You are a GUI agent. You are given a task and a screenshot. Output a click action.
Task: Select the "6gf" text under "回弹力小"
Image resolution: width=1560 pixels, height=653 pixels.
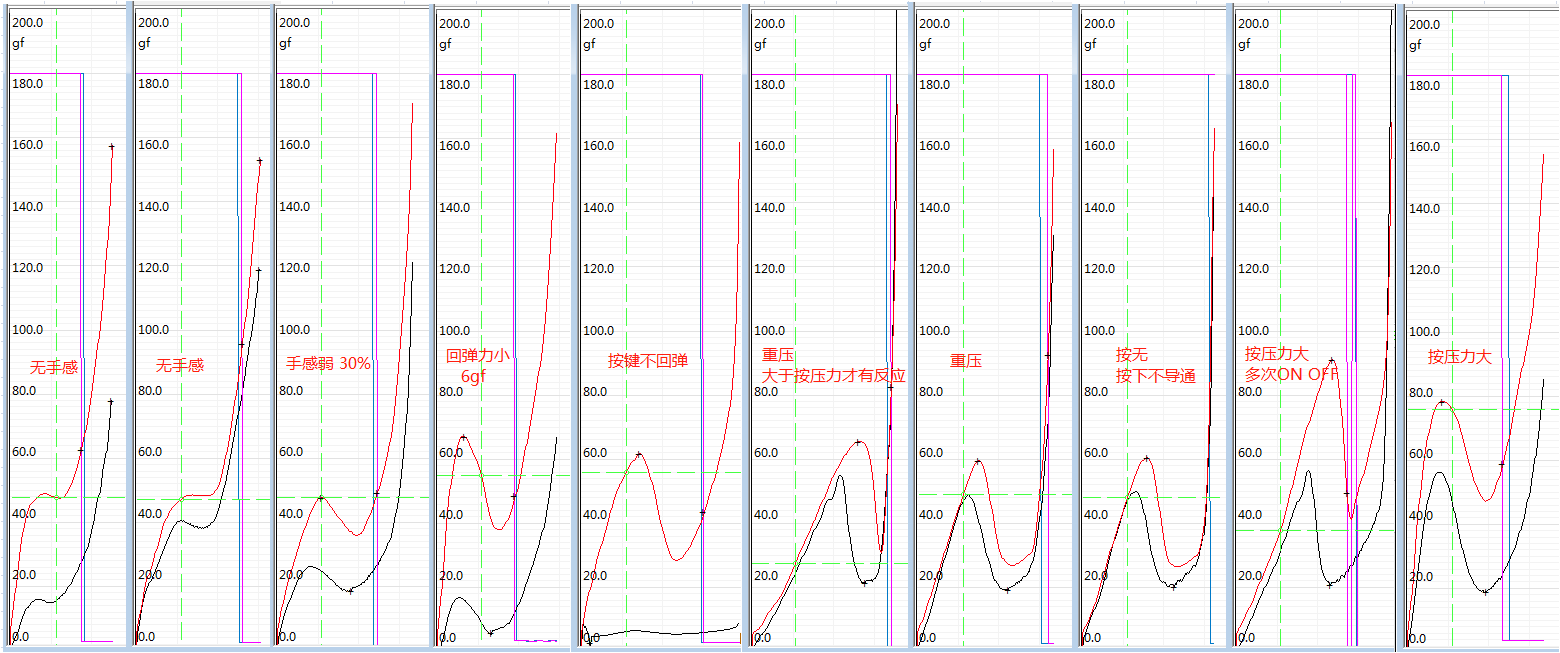pyautogui.click(x=473, y=376)
